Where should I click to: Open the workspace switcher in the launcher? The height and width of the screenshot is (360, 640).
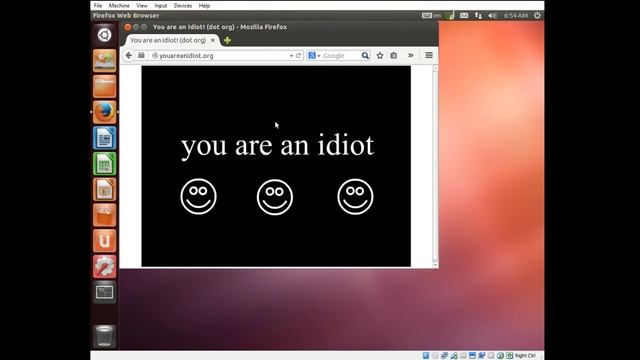[x=104, y=292]
